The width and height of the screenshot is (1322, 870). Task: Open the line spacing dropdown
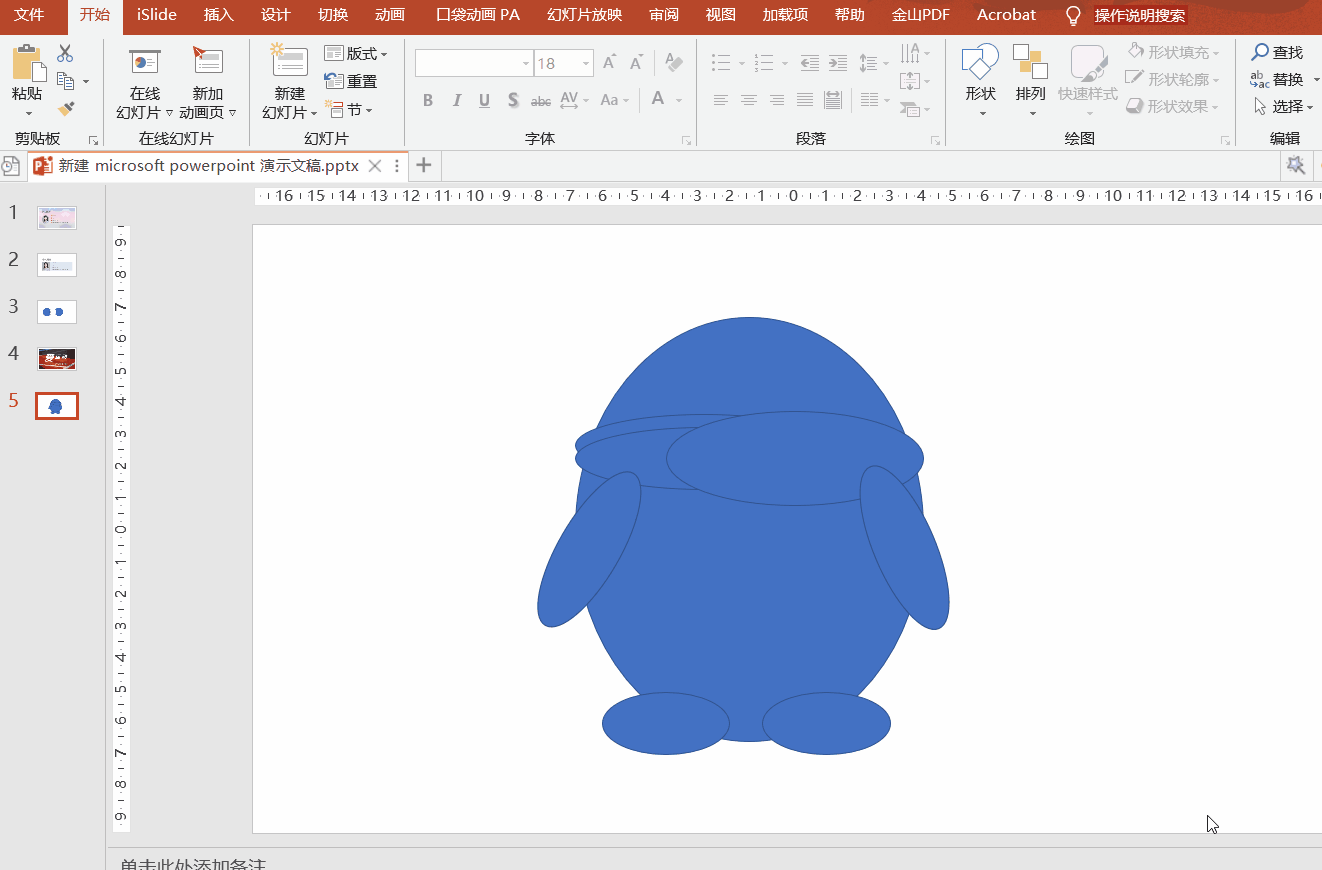(x=874, y=63)
